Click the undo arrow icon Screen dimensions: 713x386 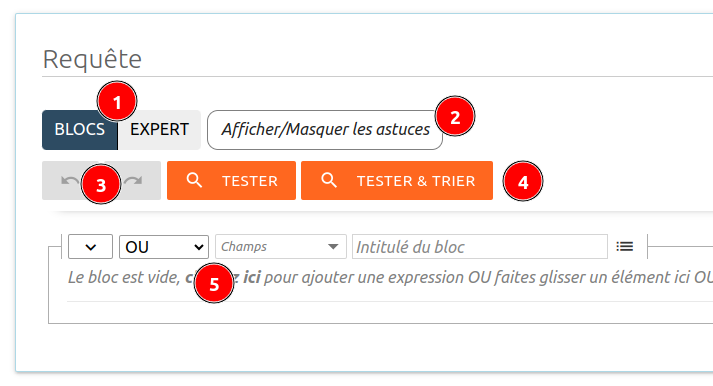[x=70, y=181]
